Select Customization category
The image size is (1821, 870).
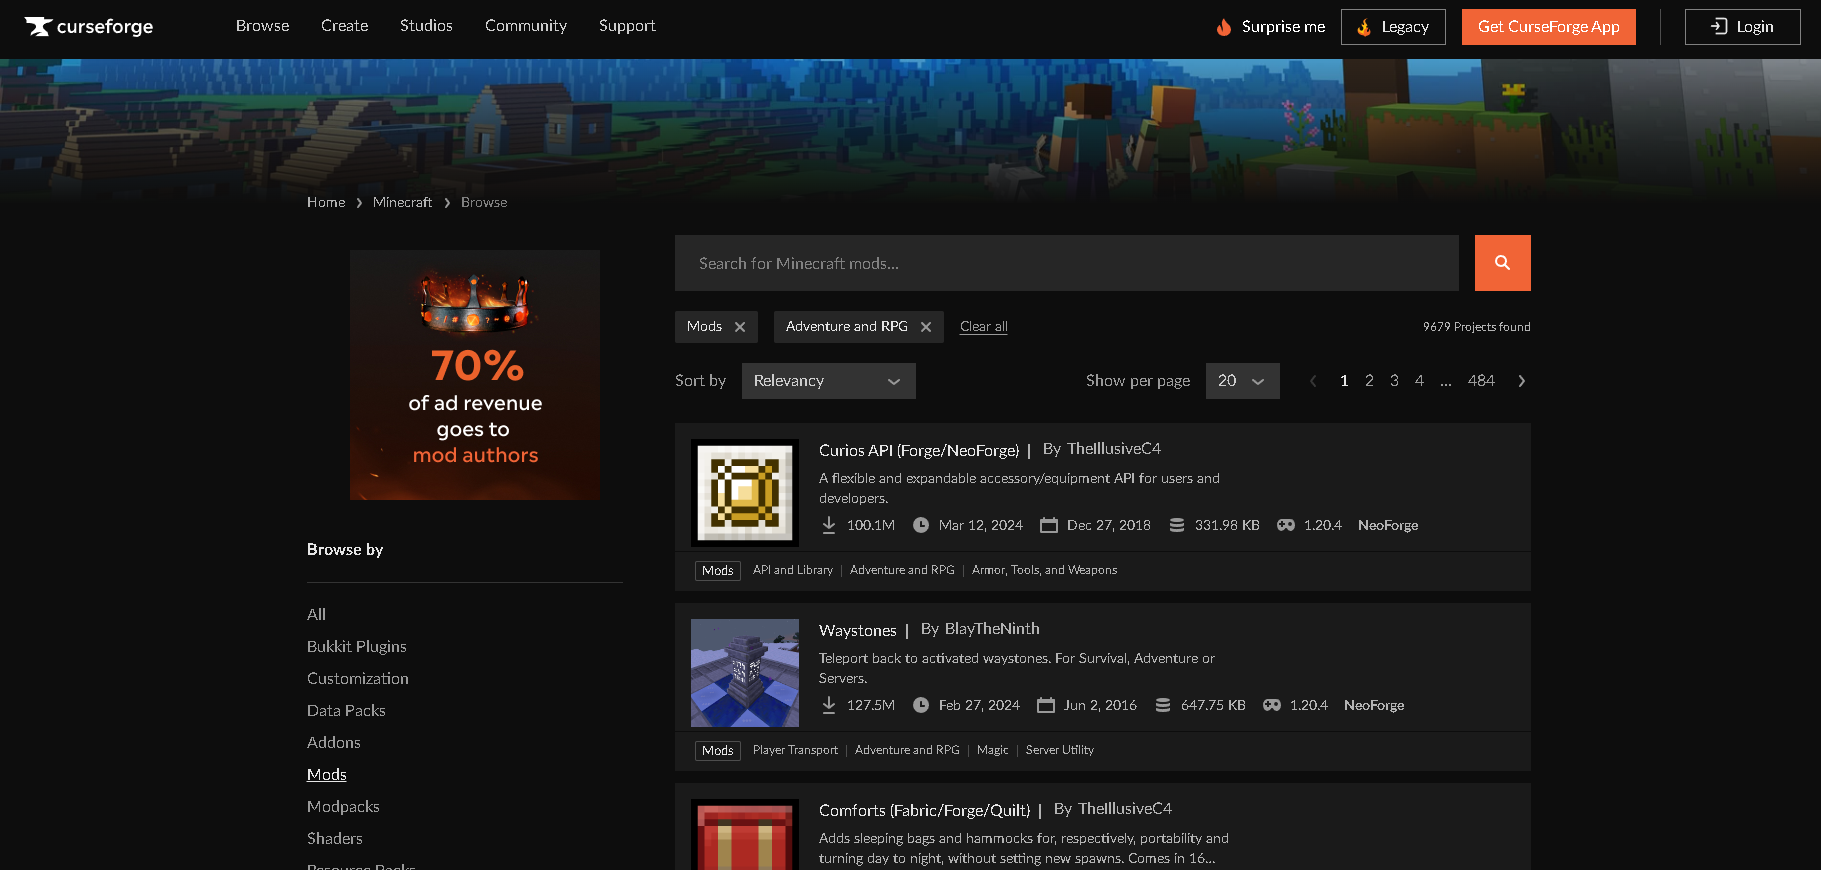coord(358,679)
